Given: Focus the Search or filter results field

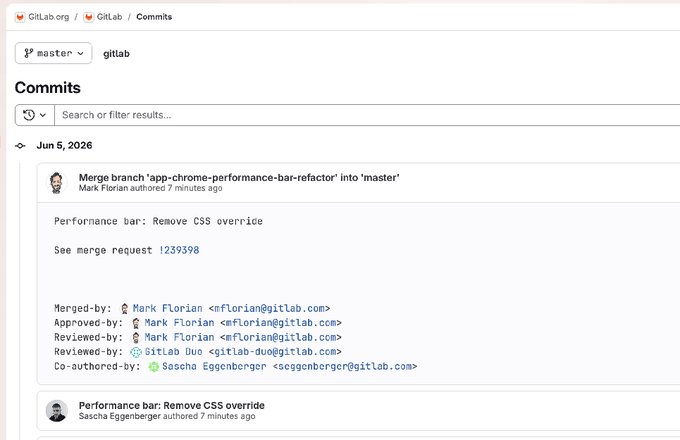Looking at the screenshot, I should coord(367,115).
